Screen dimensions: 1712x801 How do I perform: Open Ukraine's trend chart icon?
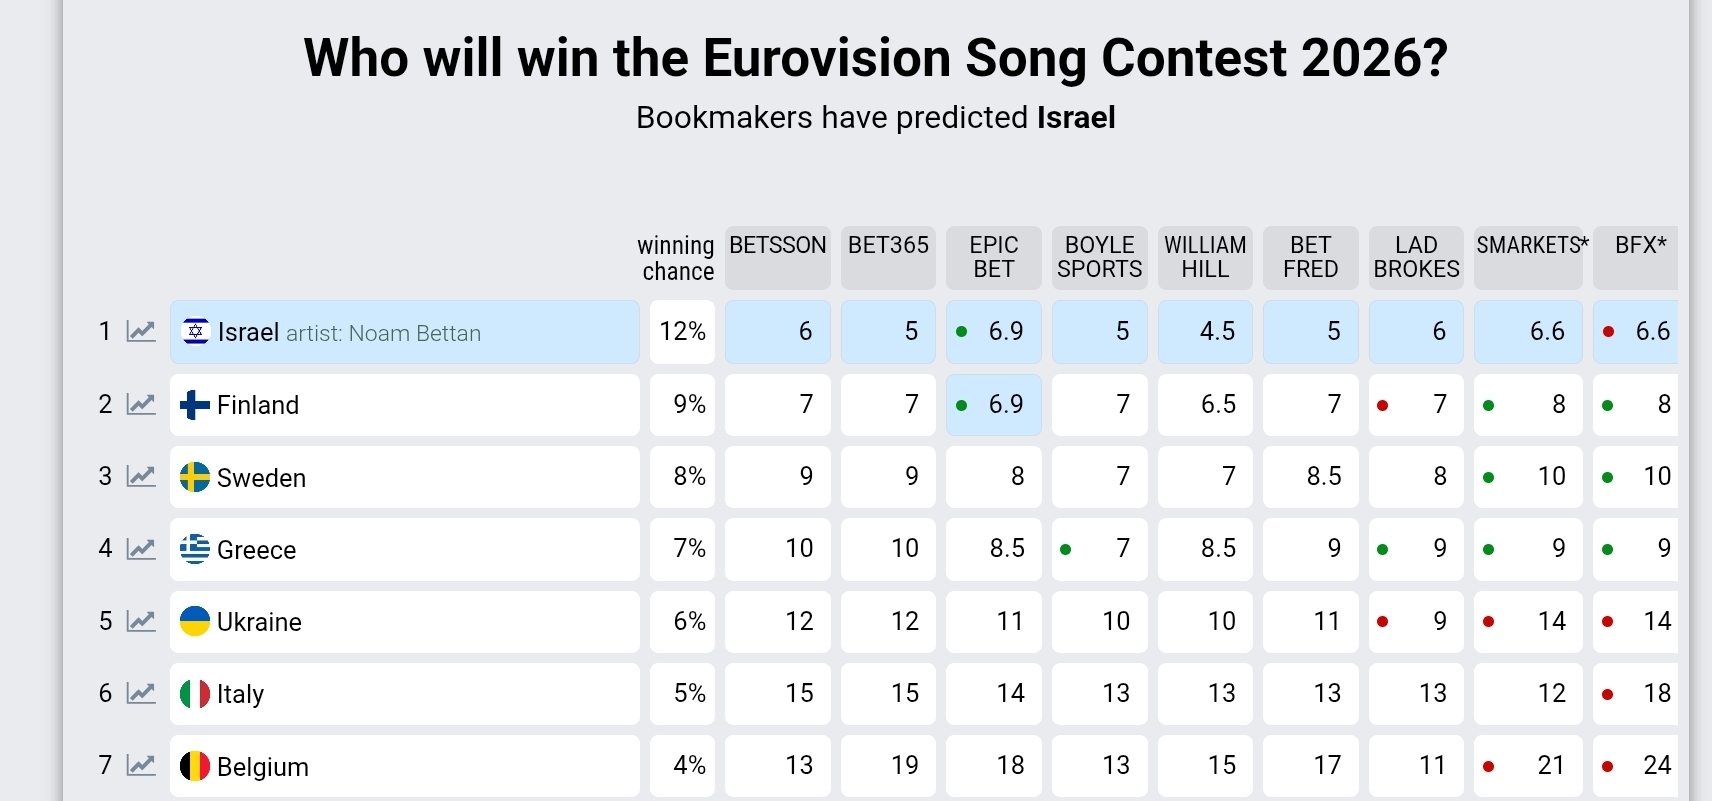tap(141, 622)
